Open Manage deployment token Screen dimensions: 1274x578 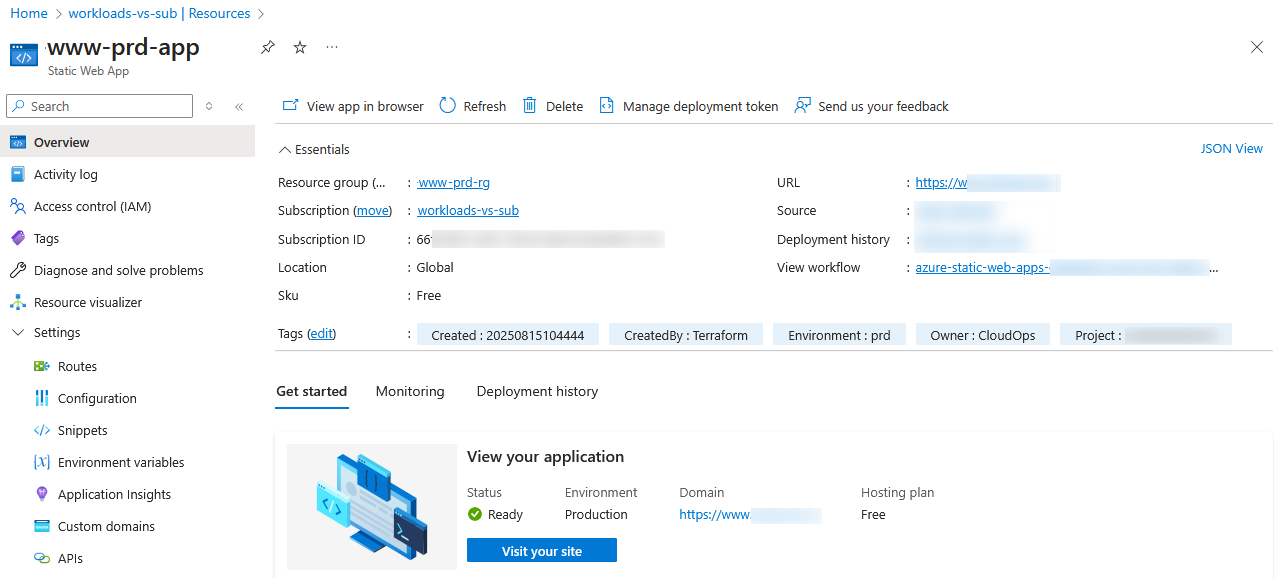click(688, 106)
